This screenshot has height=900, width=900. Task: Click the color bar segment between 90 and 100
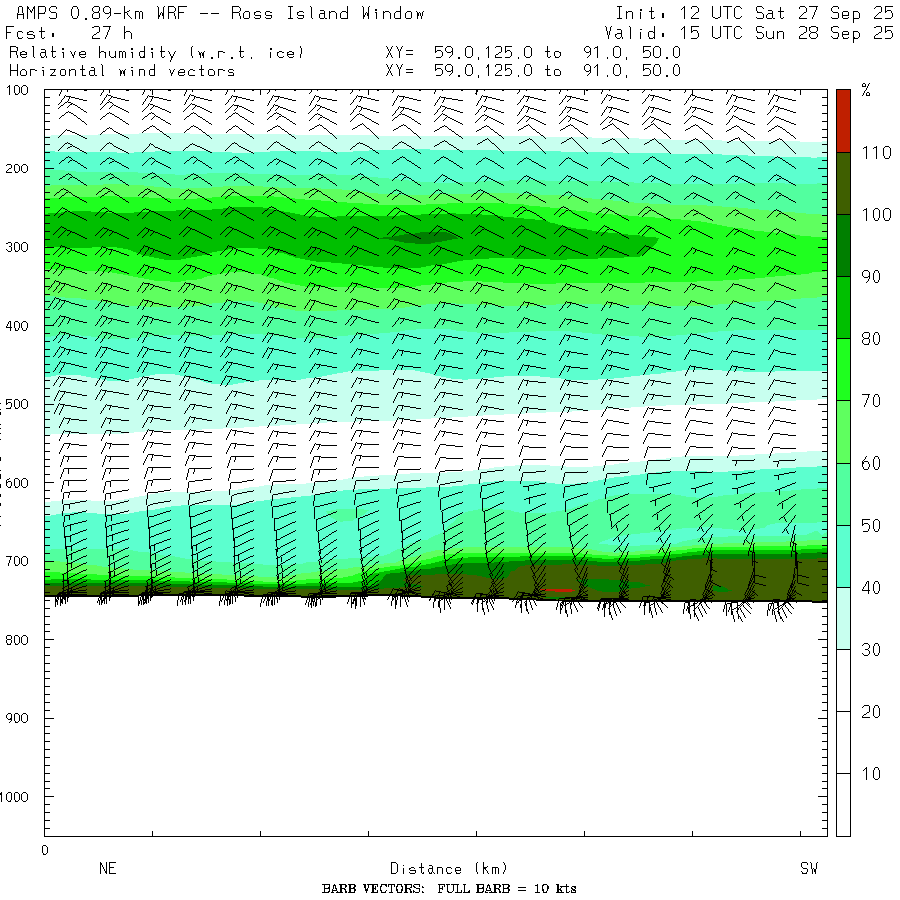(x=843, y=246)
